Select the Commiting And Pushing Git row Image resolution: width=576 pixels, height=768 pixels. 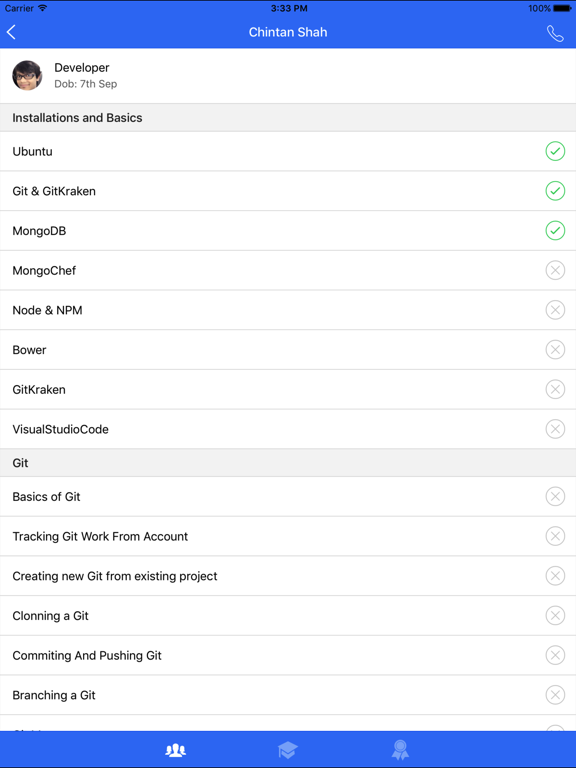[288, 655]
